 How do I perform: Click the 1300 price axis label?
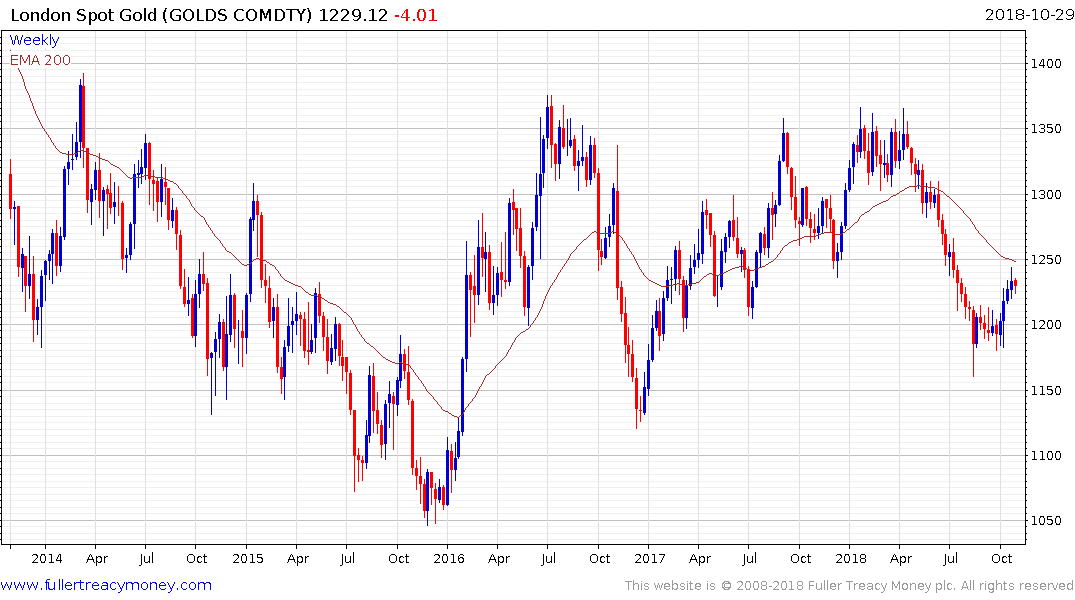point(1046,195)
